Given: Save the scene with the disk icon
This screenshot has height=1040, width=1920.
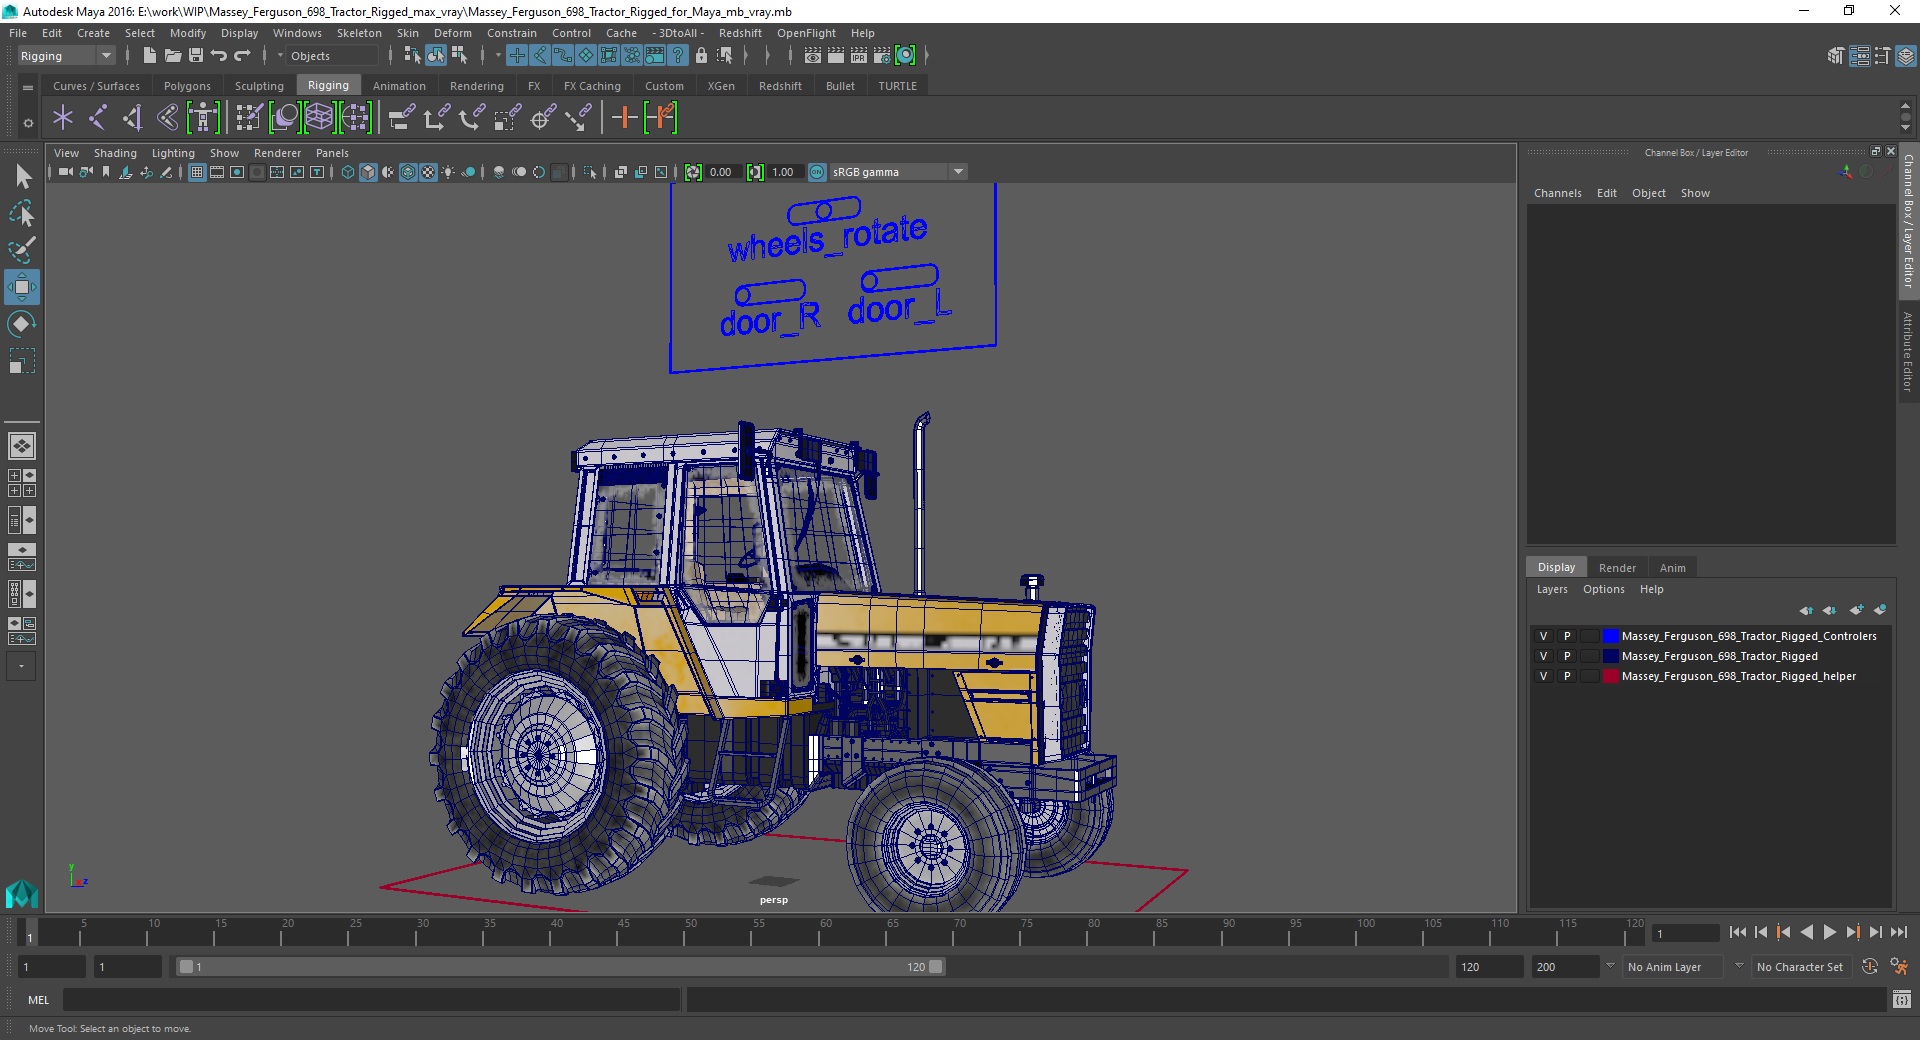Looking at the screenshot, I should [x=196, y=56].
